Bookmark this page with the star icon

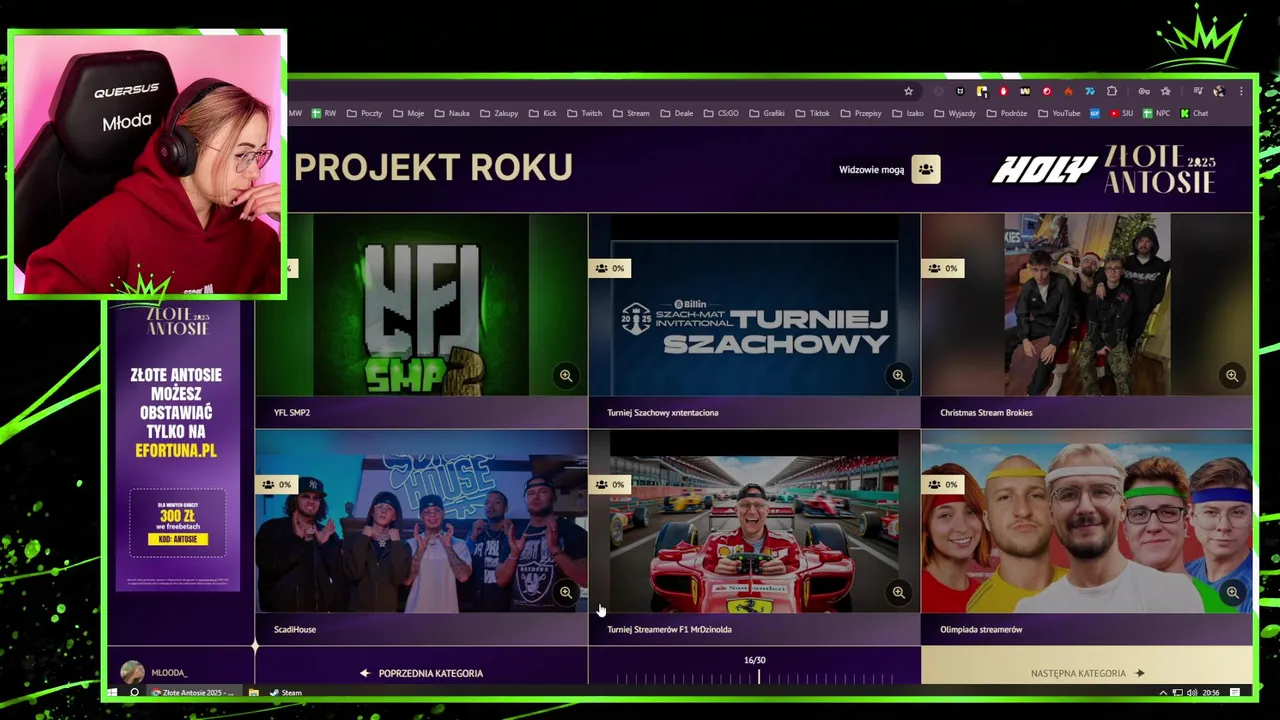908,91
